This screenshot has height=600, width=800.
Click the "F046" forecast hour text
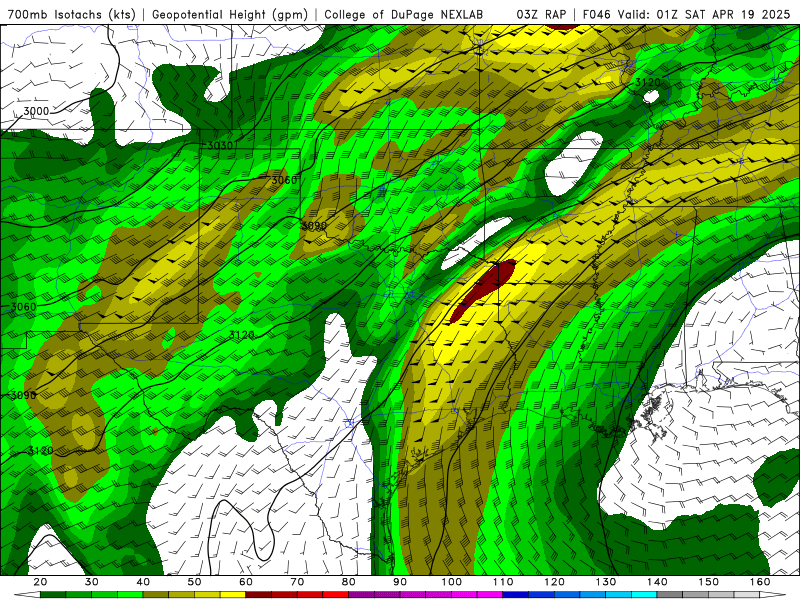pos(596,15)
